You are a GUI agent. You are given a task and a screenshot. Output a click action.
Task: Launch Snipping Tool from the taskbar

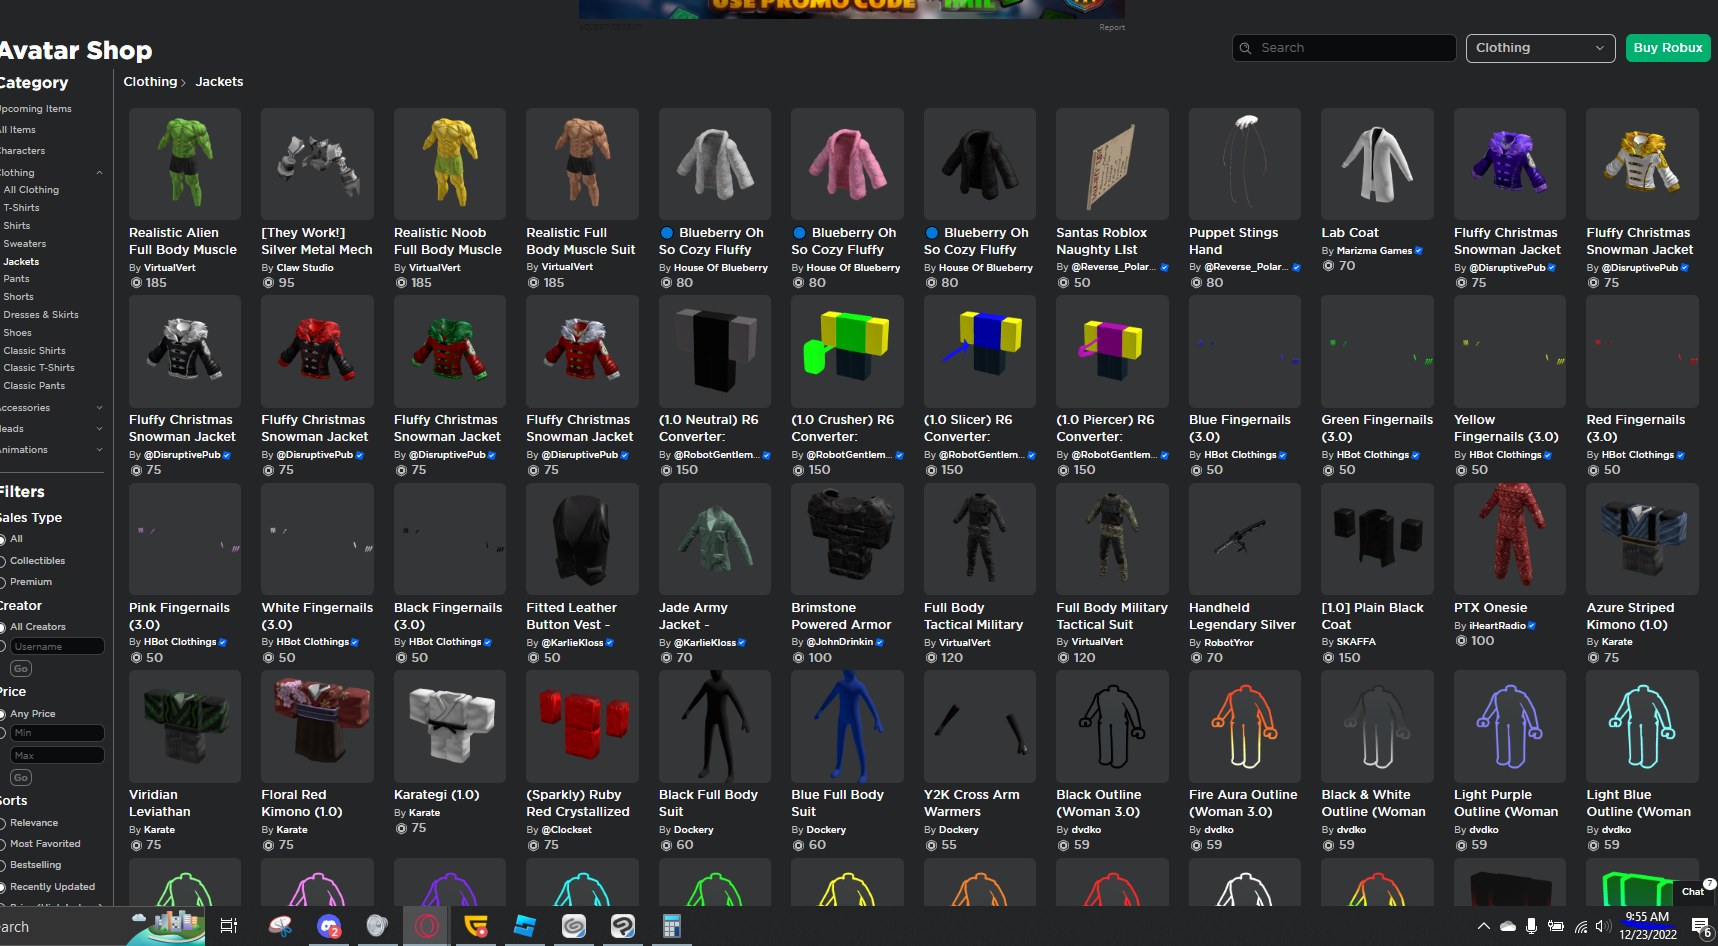[x=281, y=926]
